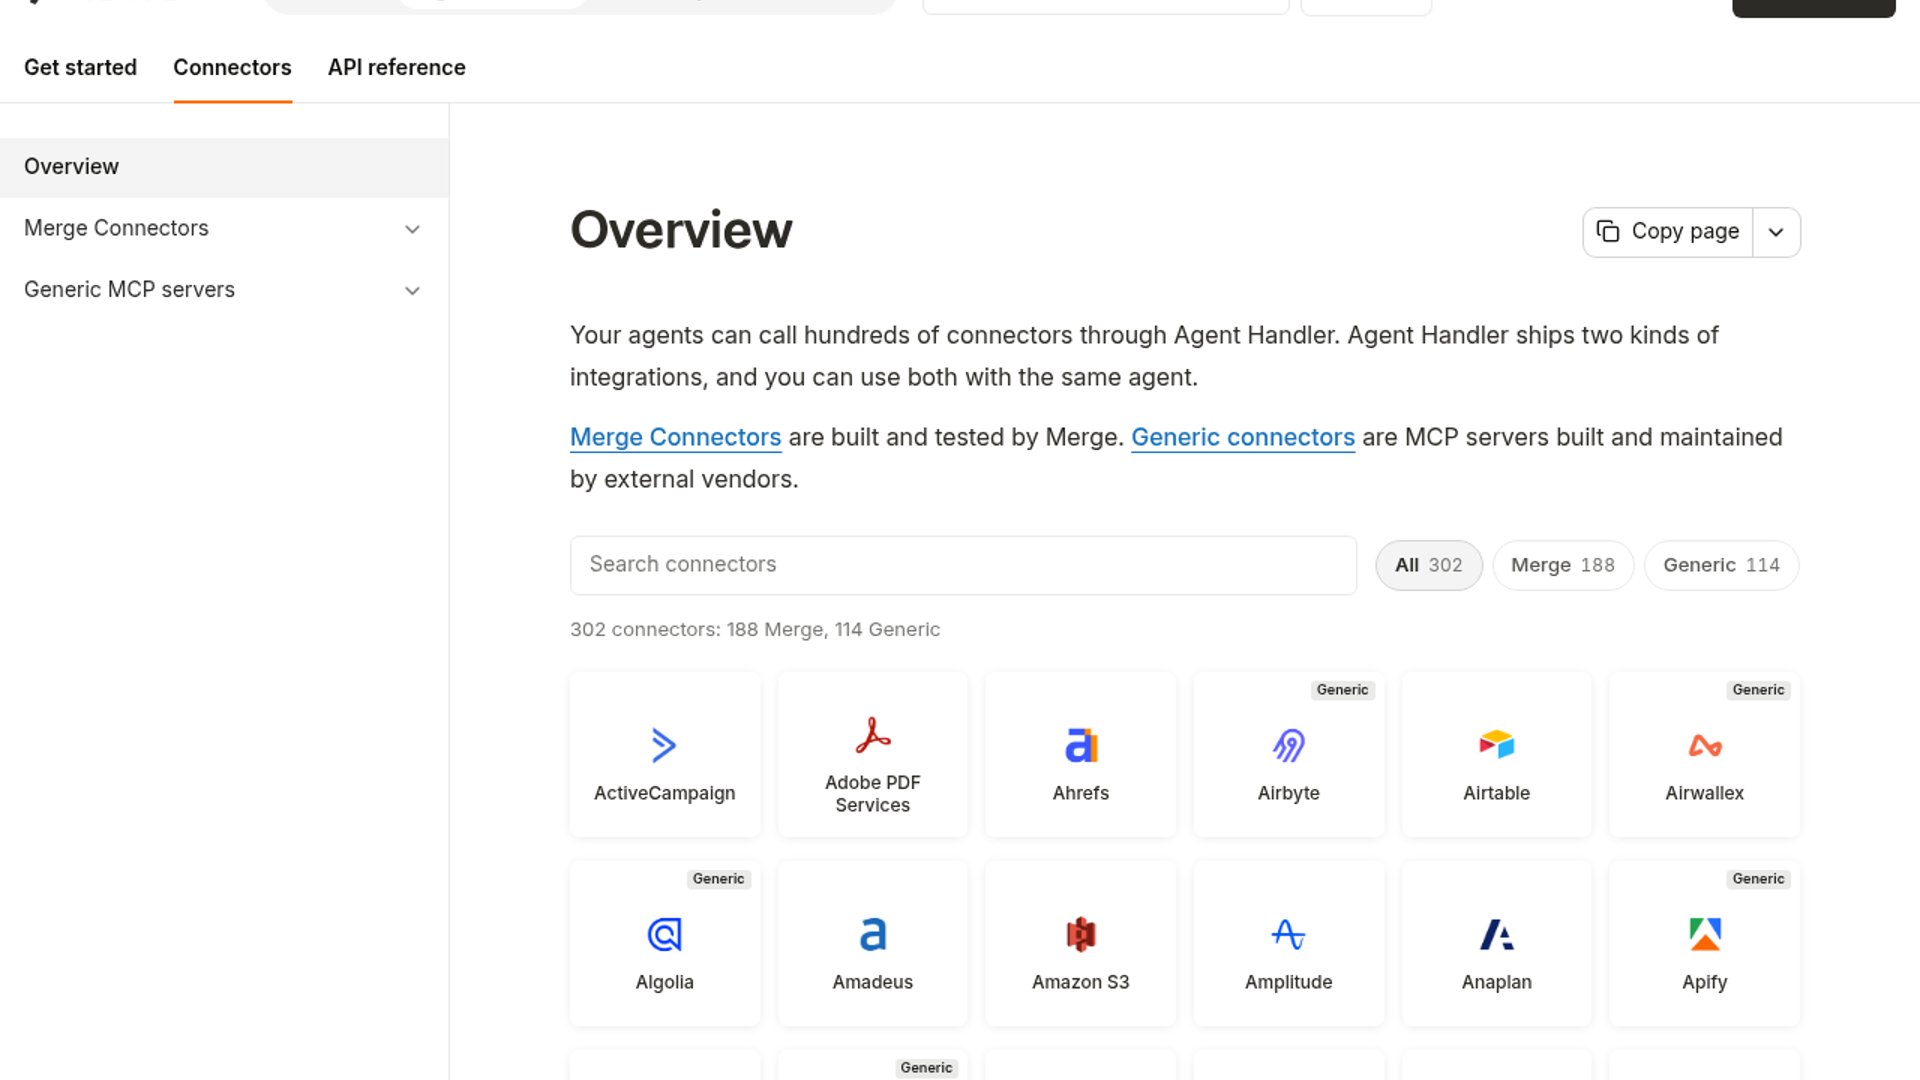
Task: Select the Algolia logo icon
Action: [x=664, y=934]
